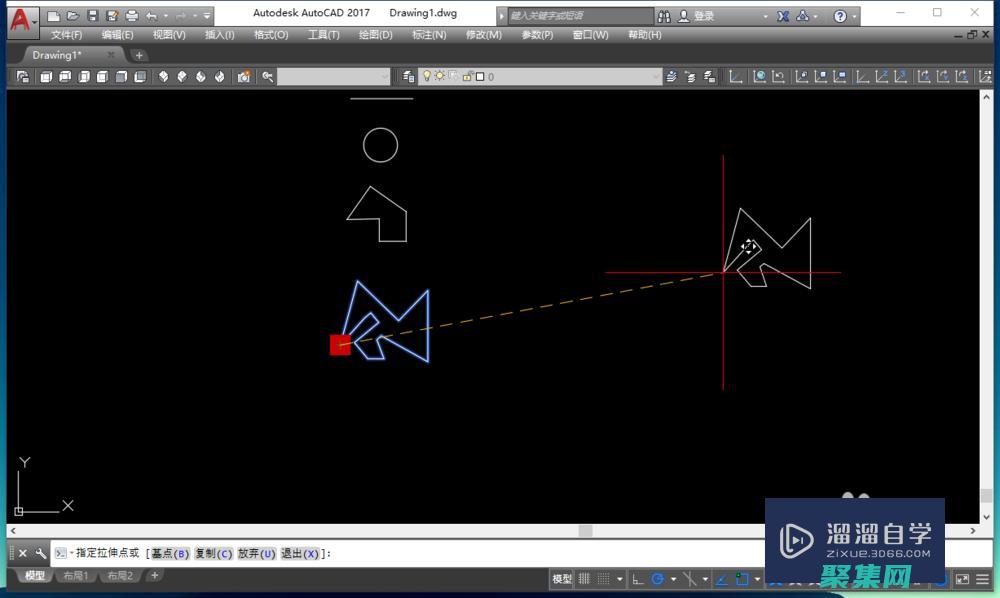This screenshot has width=1000, height=598.
Task: Click the layer lightbulb on/off icon
Action: pyautogui.click(x=426, y=76)
